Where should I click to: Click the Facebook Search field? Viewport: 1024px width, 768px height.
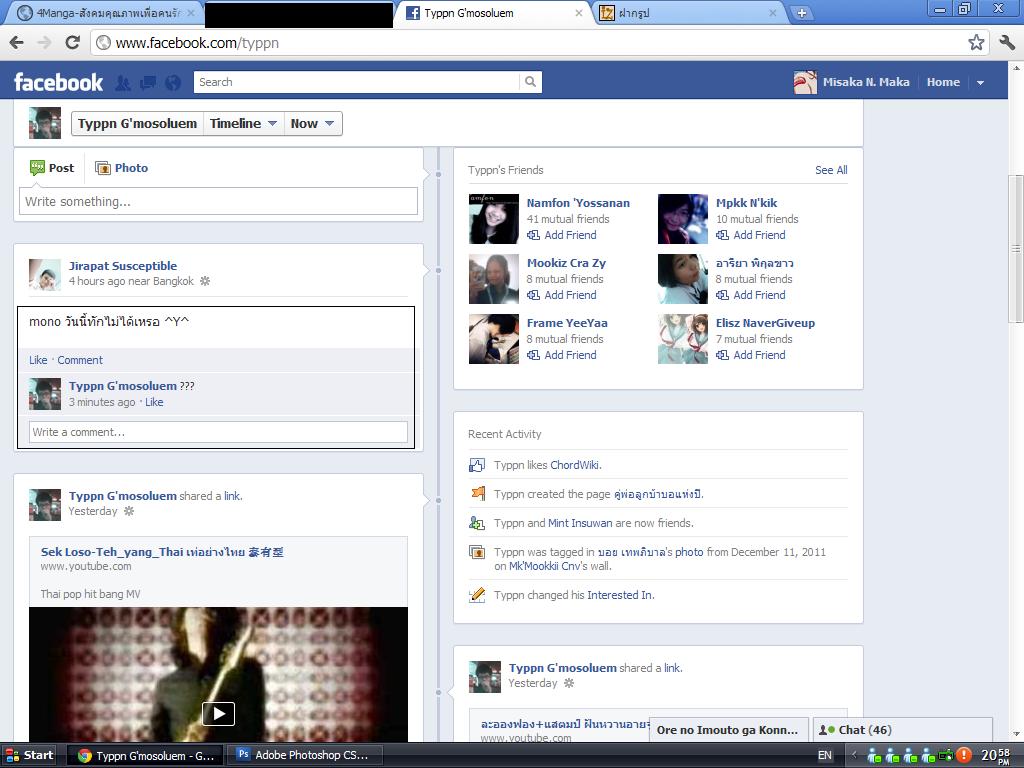(x=357, y=82)
